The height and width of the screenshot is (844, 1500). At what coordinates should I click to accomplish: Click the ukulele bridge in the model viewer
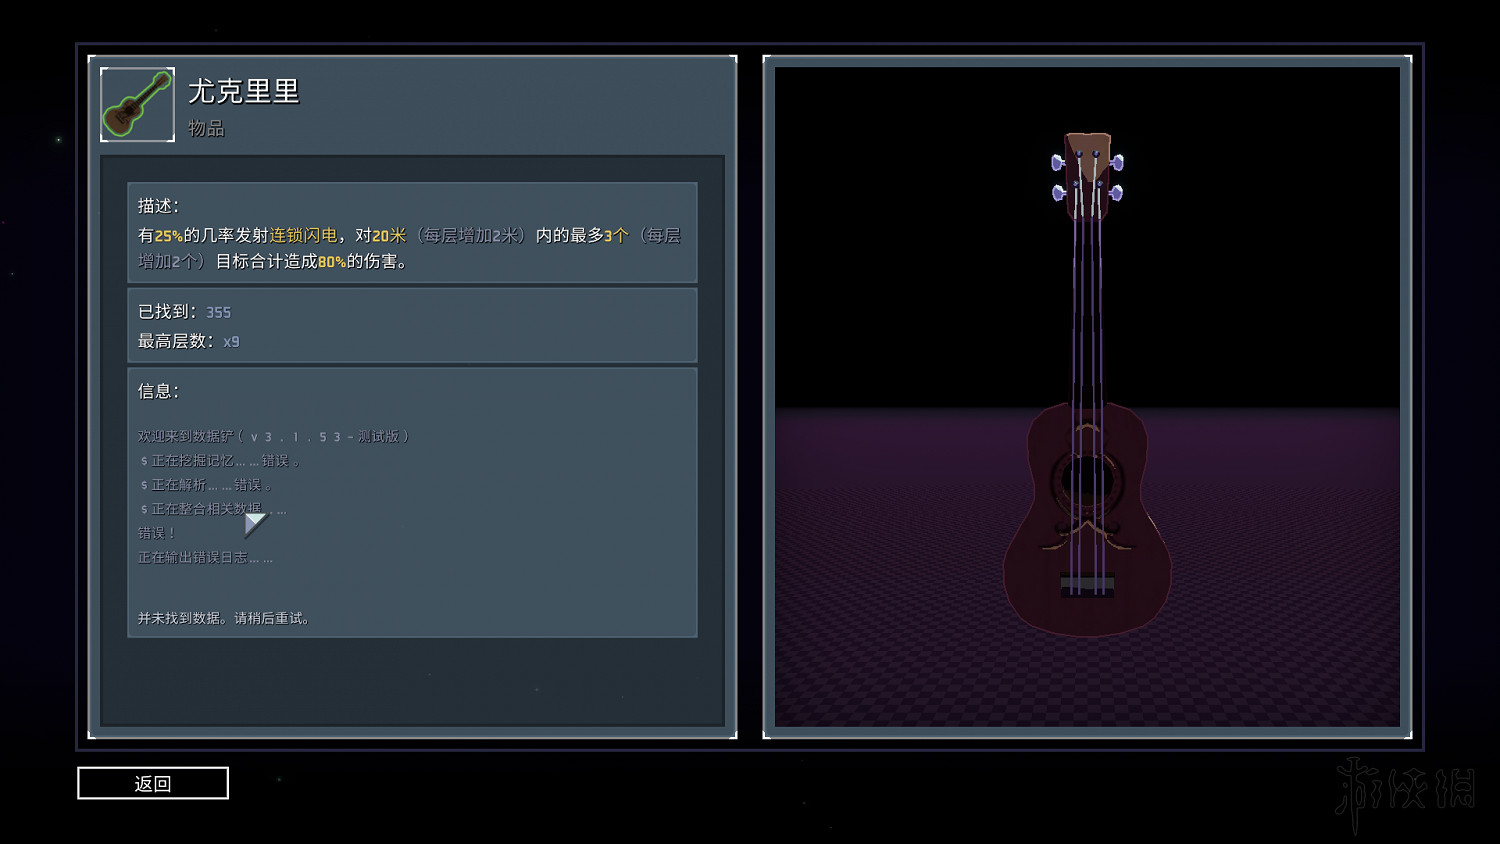(1087, 584)
